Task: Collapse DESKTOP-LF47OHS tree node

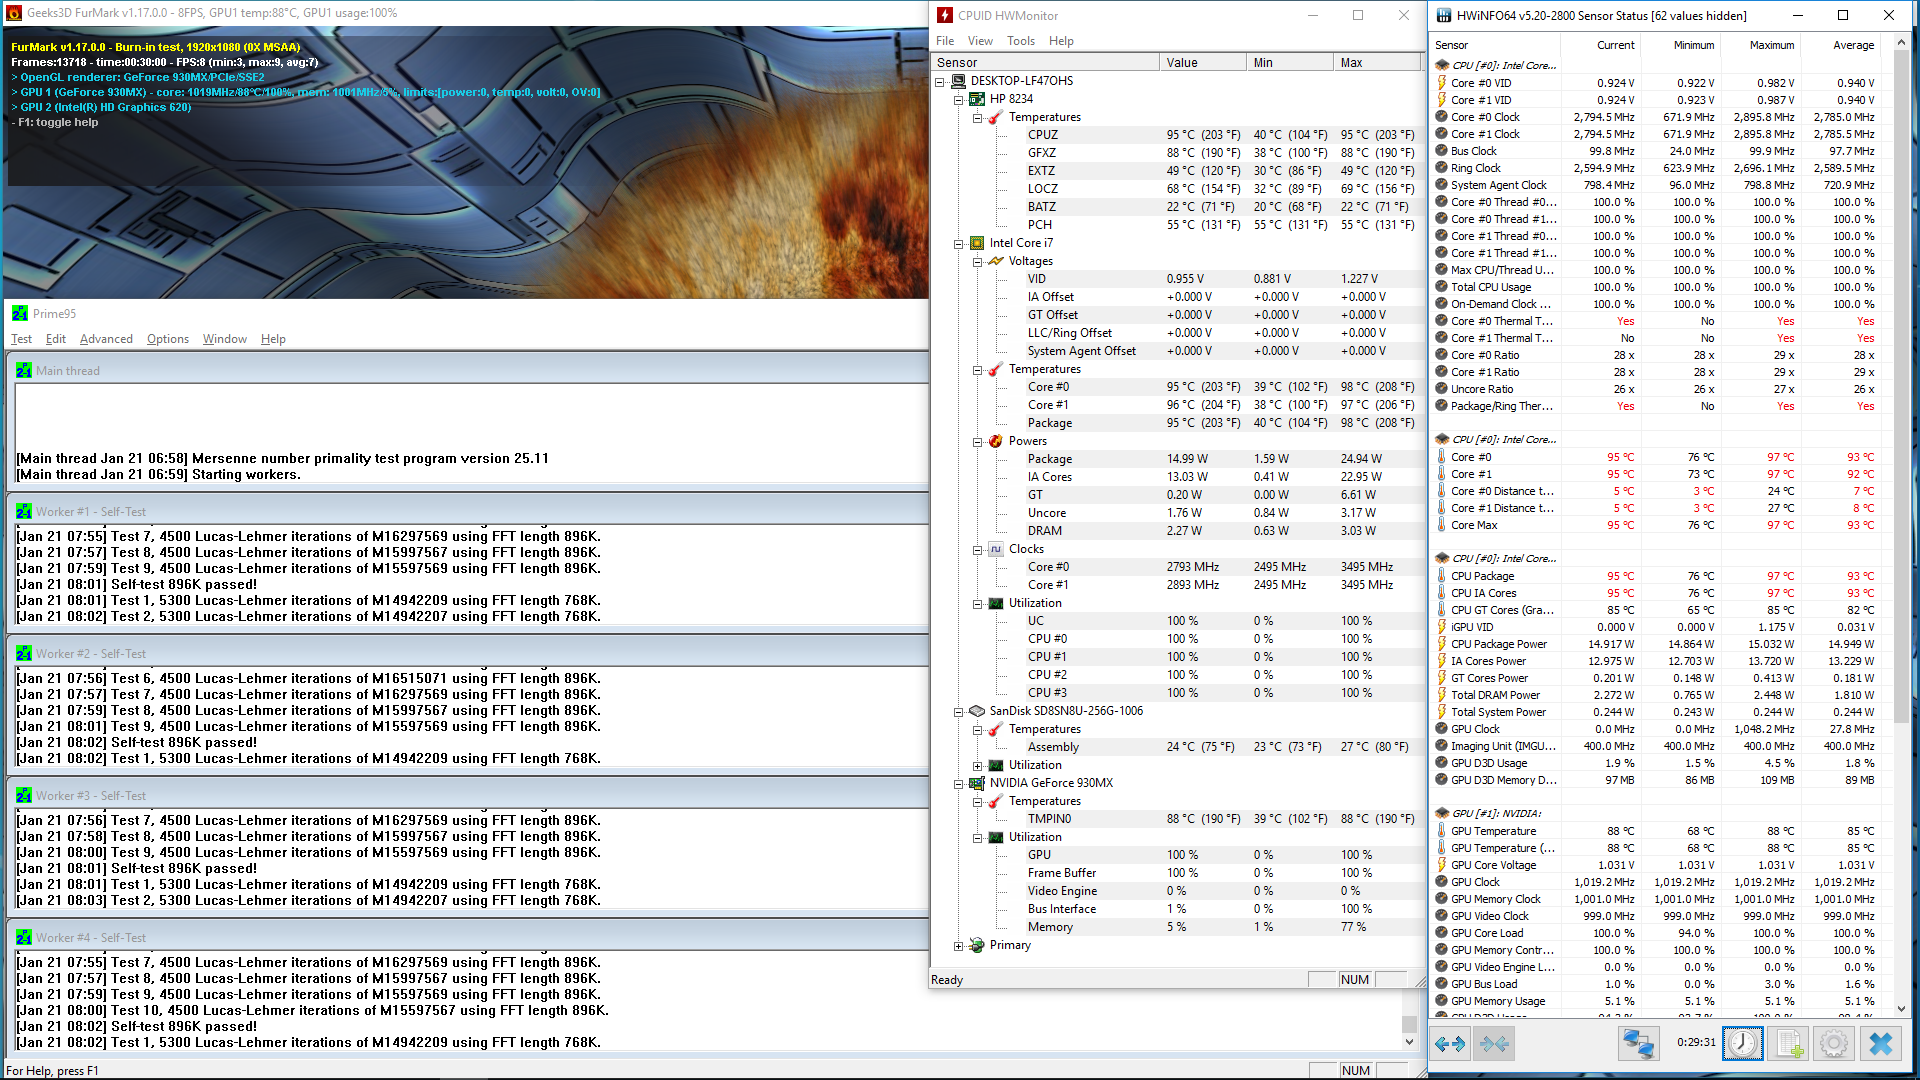Action: pyautogui.click(x=940, y=82)
